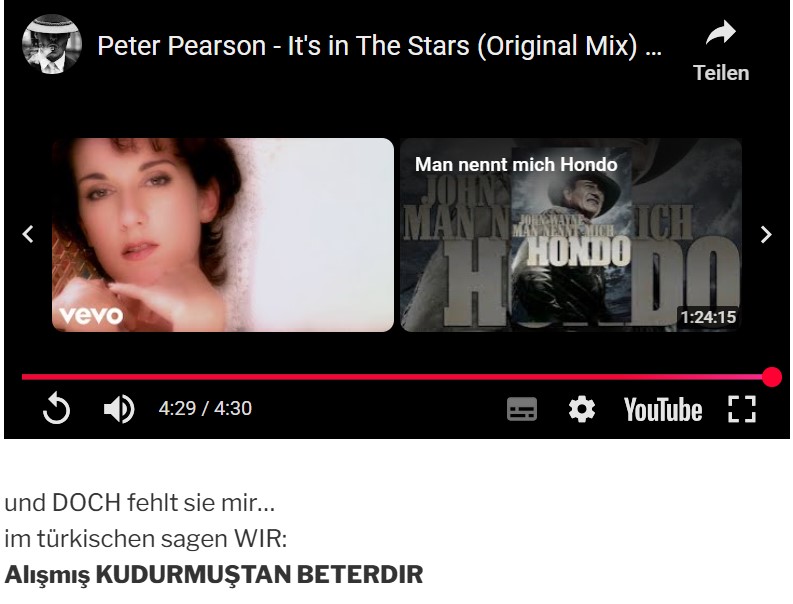Seek to the middle of progress bar
The image size is (793, 604).
(397, 377)
